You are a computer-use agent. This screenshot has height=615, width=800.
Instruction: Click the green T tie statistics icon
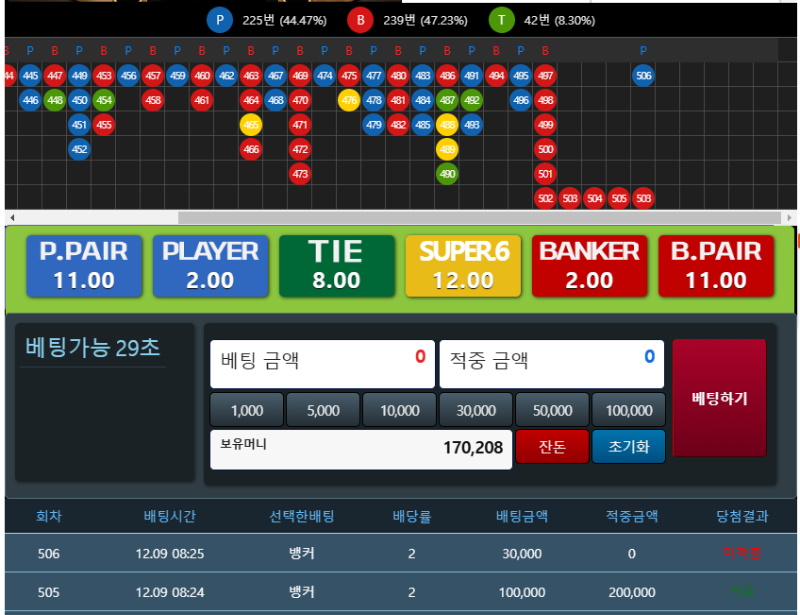pos(501,20)
